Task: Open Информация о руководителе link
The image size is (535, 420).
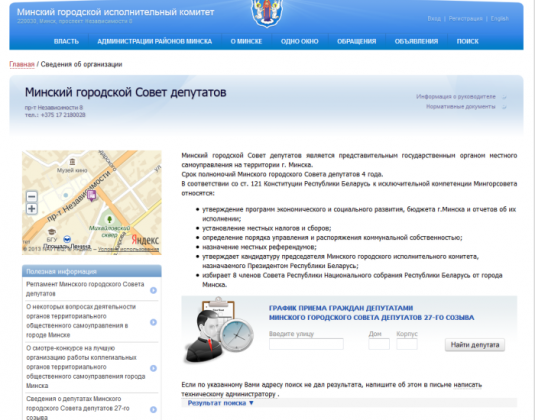Action: (456, 97)
